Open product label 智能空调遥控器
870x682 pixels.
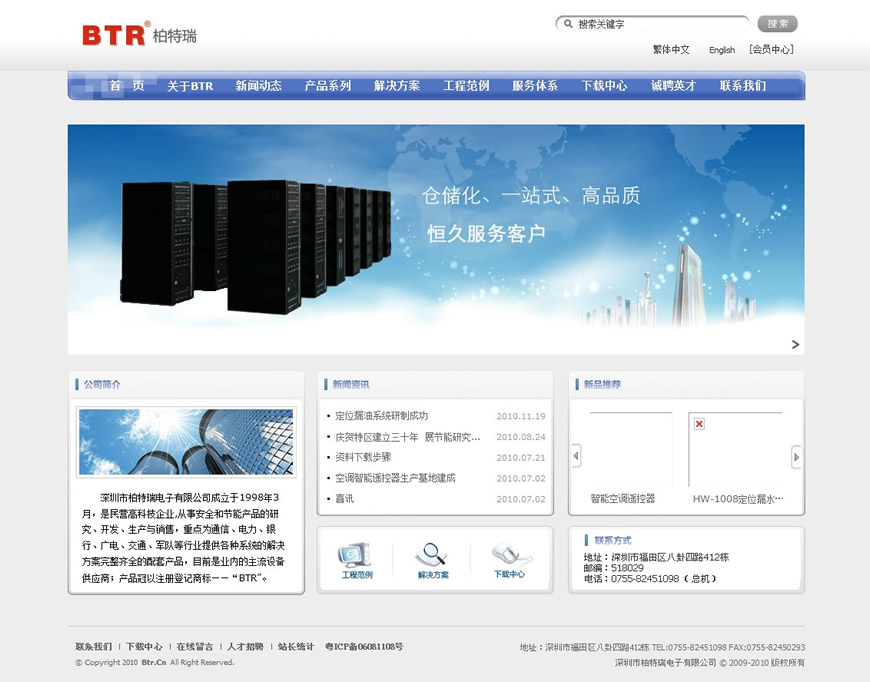[x=623, y=498]
